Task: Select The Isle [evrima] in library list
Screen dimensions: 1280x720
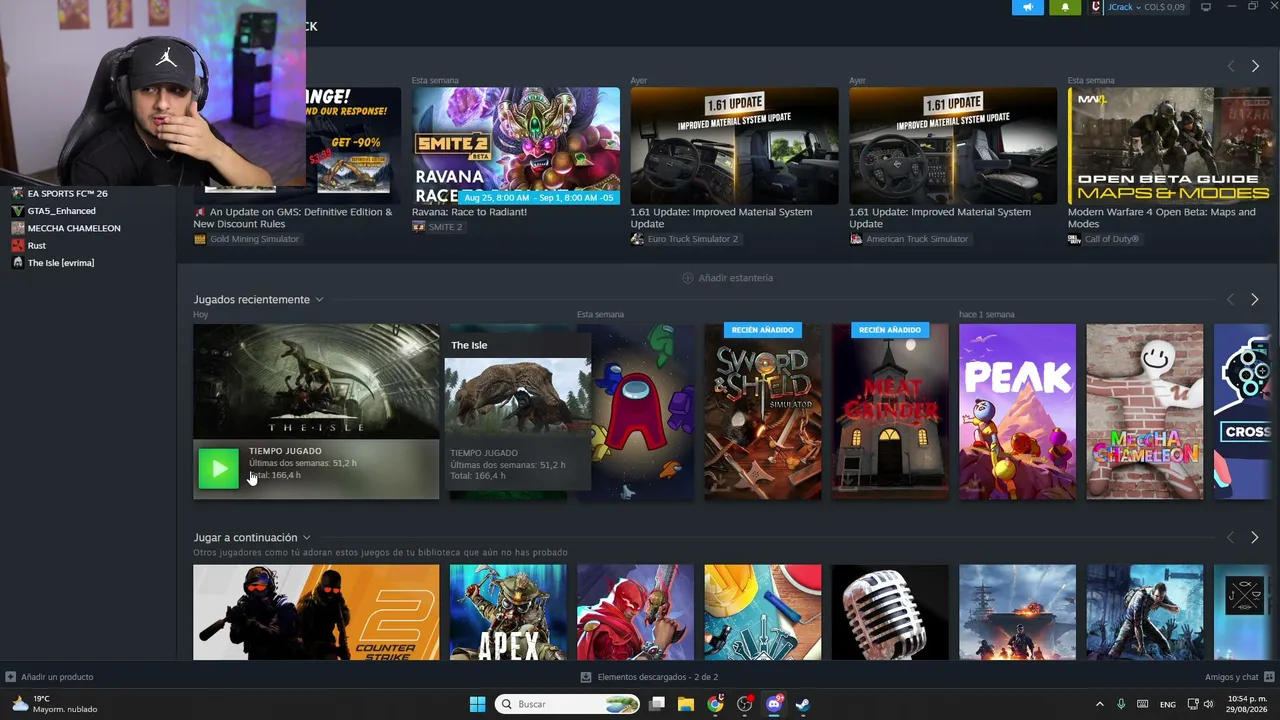Action: [x=61, y=263]
